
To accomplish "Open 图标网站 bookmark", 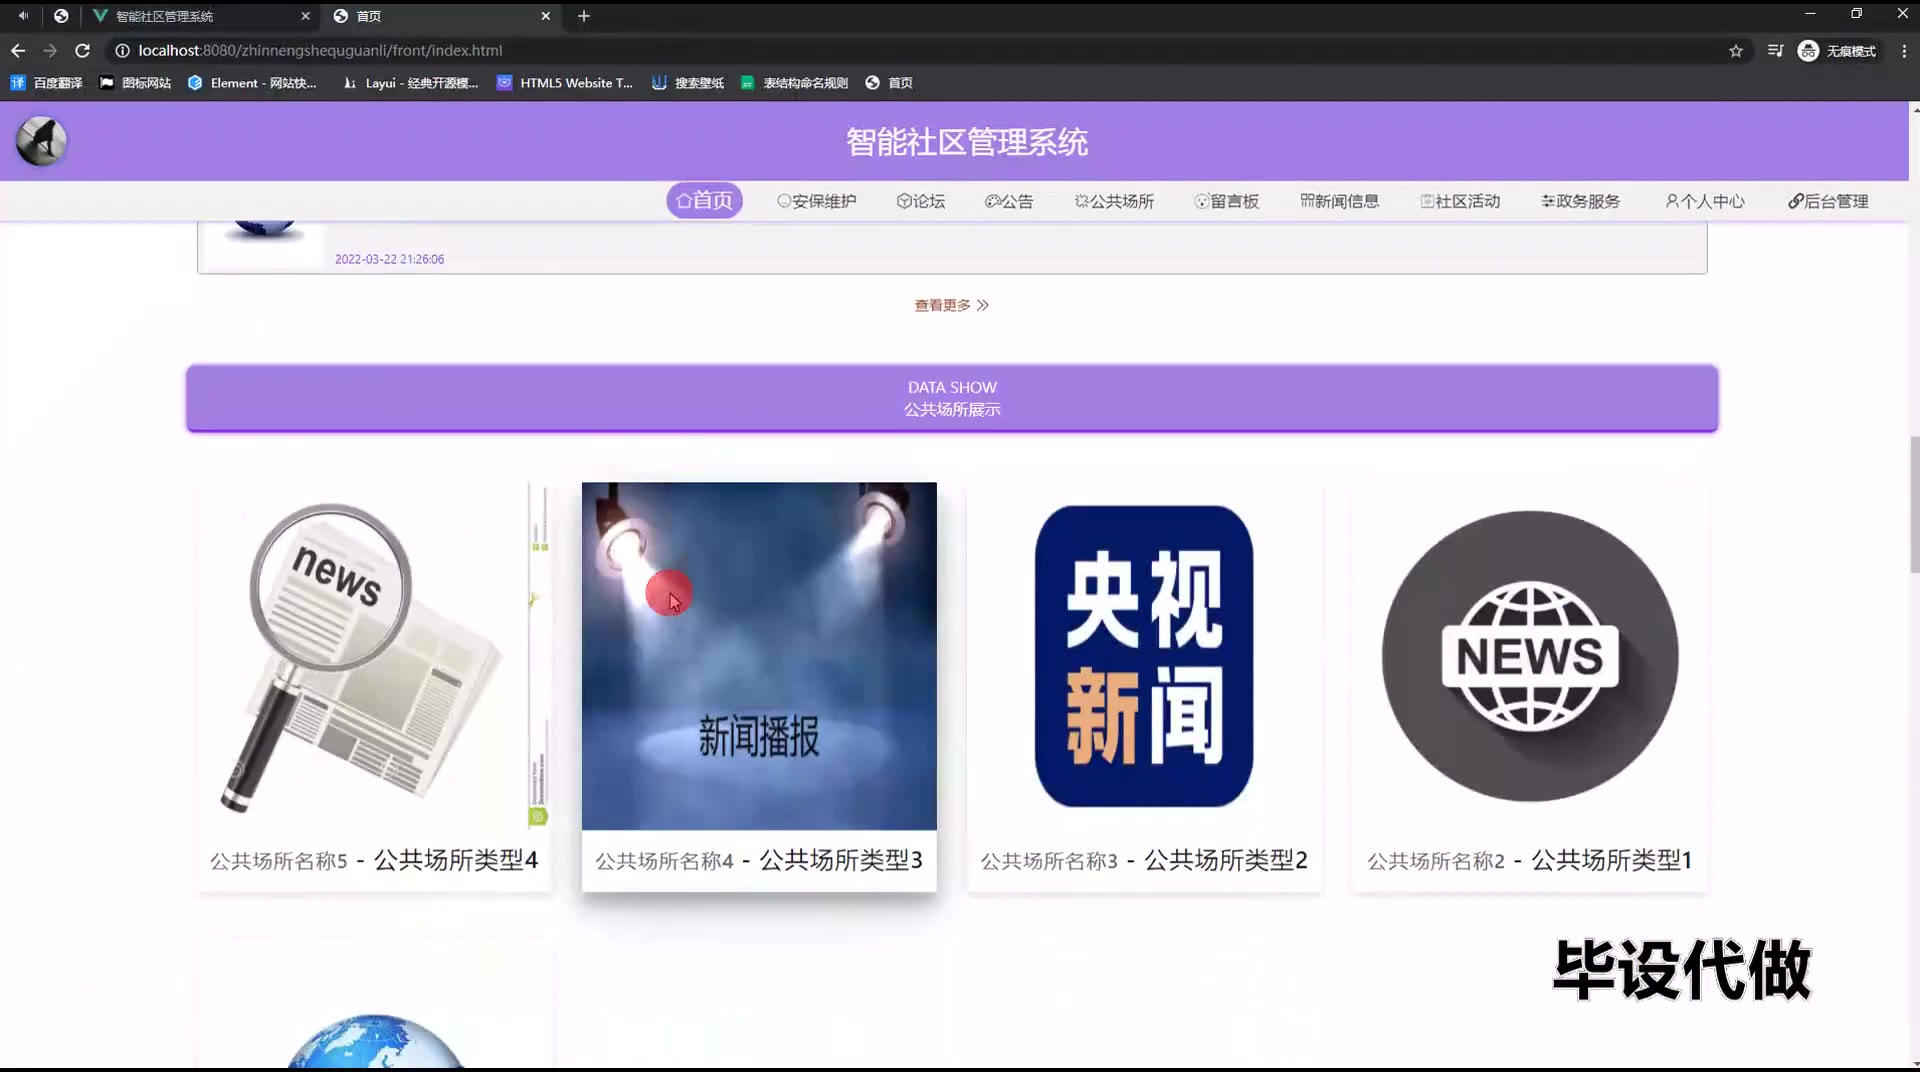I will click(x=135, y=83).
